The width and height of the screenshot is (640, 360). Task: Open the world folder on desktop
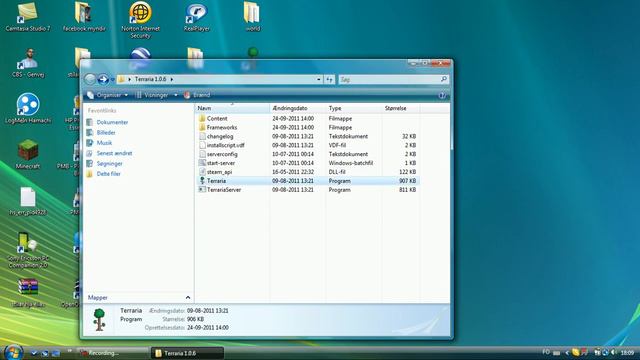coord(252,17)
